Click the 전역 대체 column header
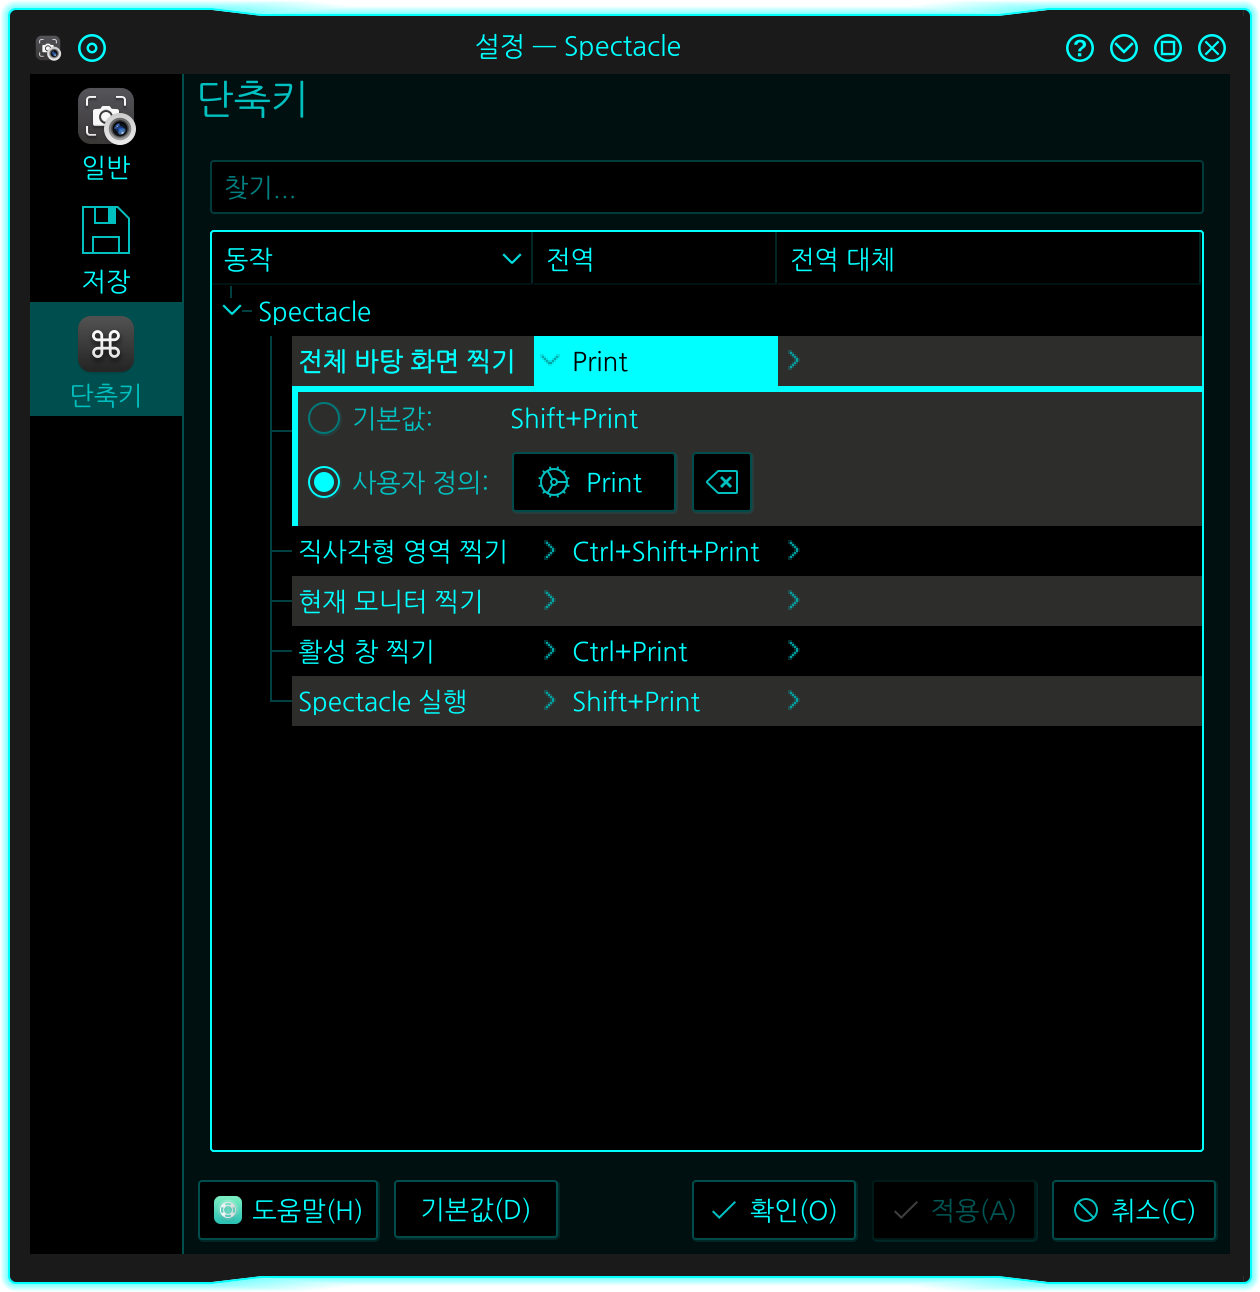Screen dimensions: 1260x1292 coord(988,259)
